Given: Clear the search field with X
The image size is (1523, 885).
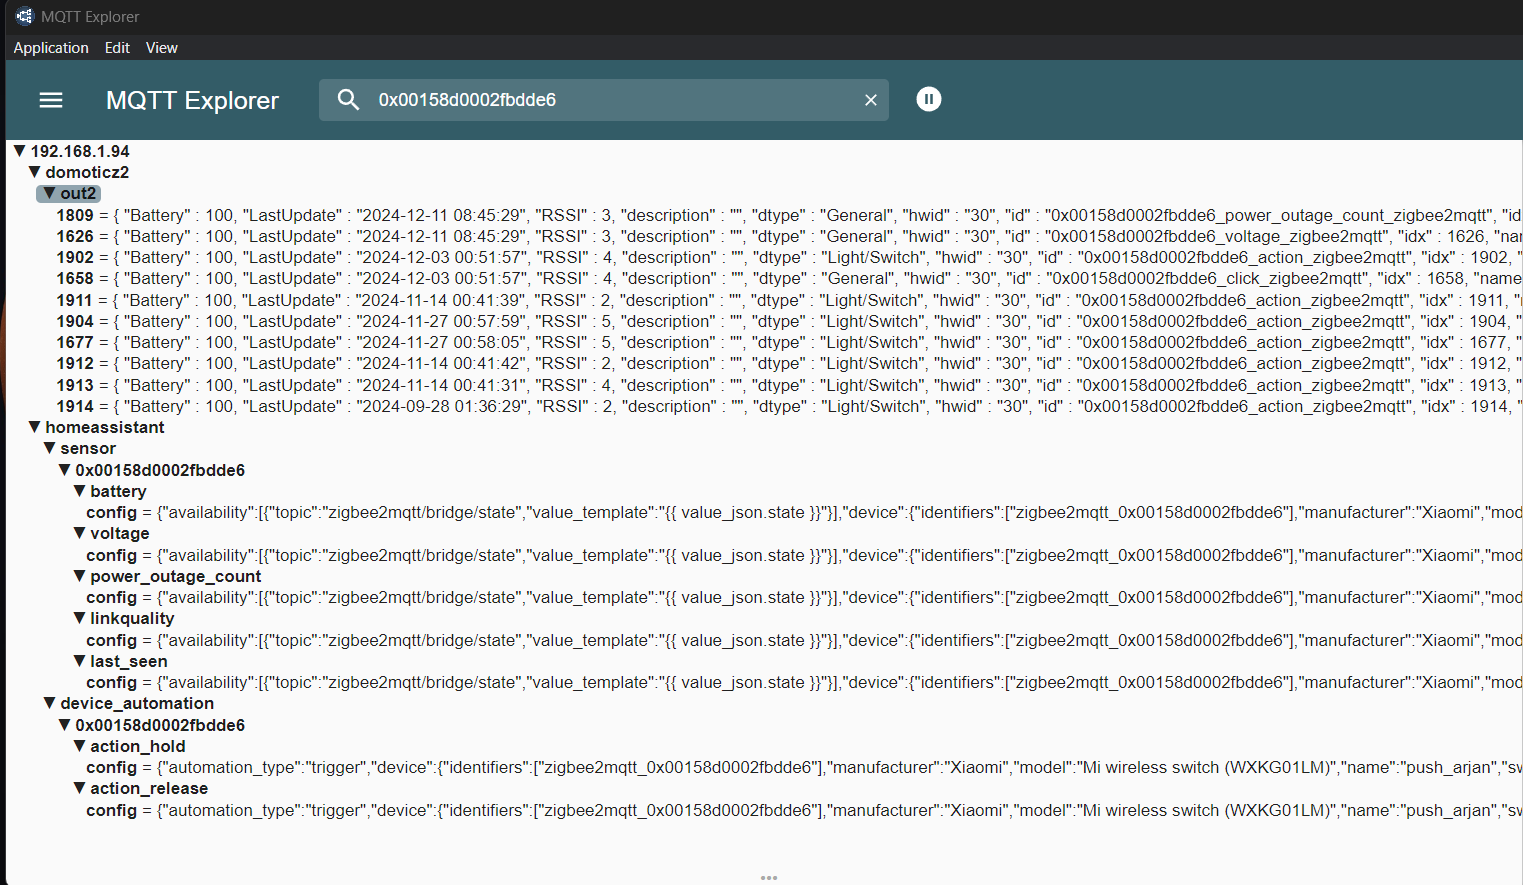Looking at the screenshot, I should pyautogui.click(x=871, y=100).
